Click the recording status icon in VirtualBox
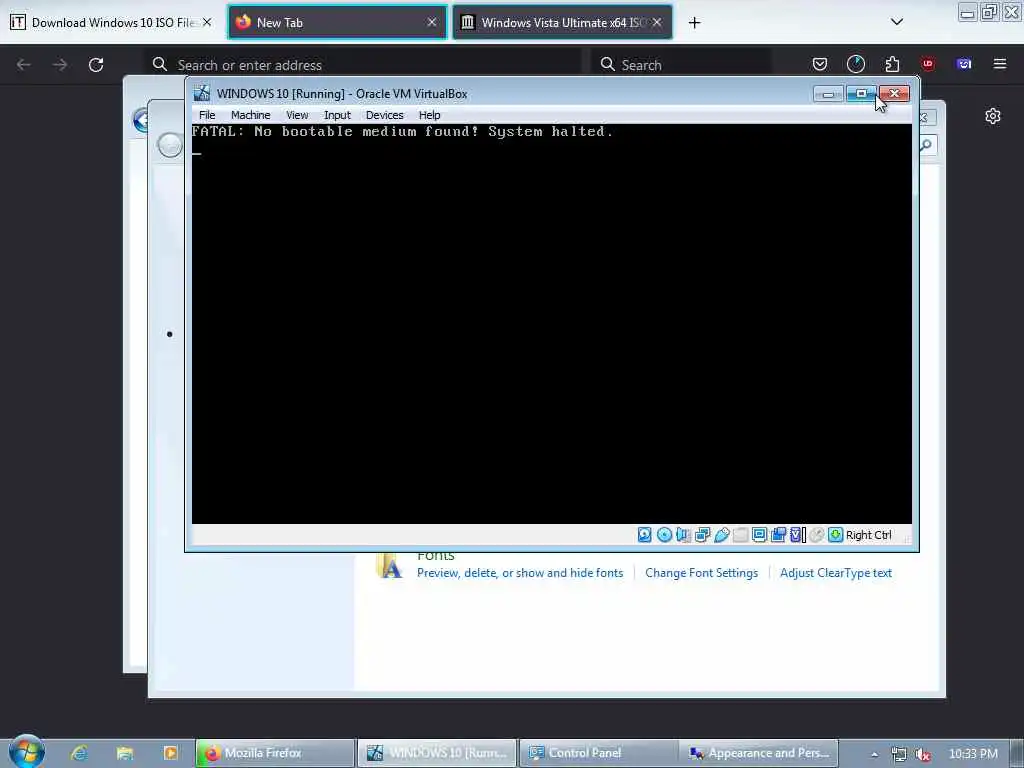 (778, 535)
